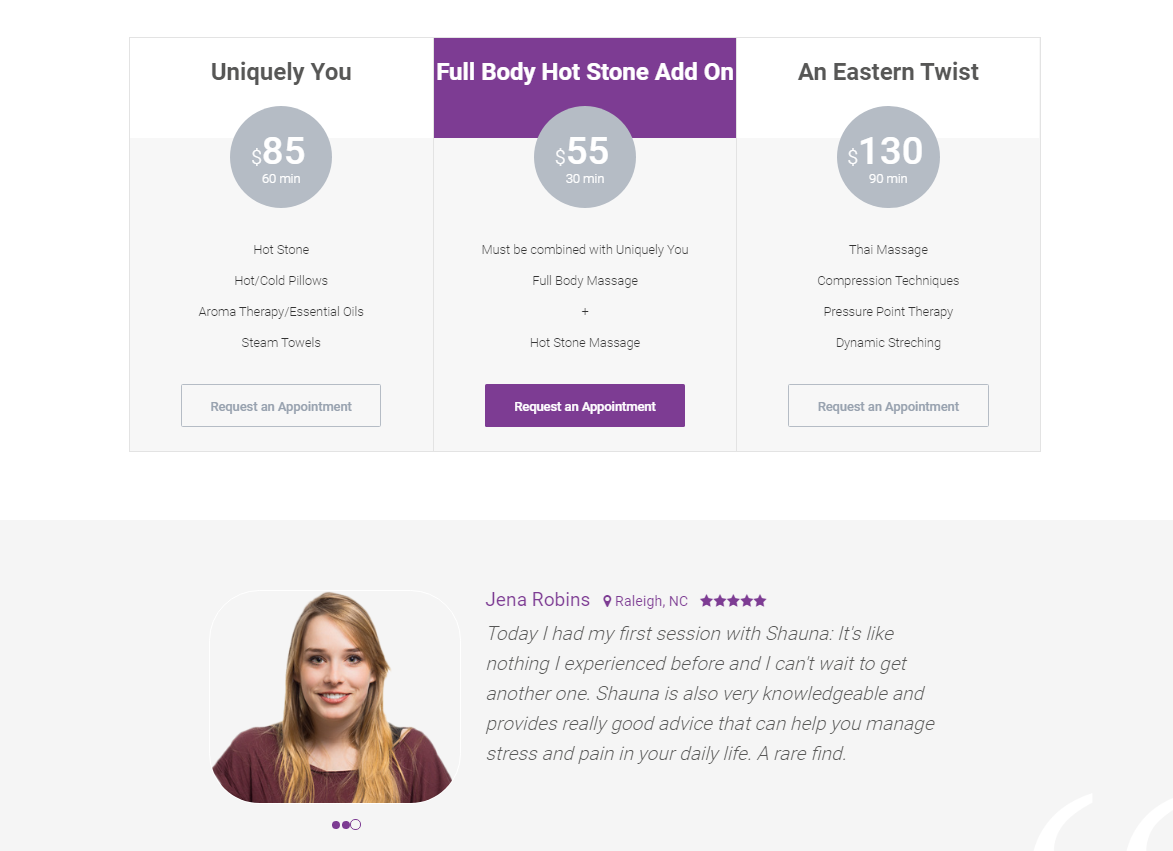Screen dimensions: 1173x851
Task: Select the first testimonial carousel dot
Action: coord(336,825)
